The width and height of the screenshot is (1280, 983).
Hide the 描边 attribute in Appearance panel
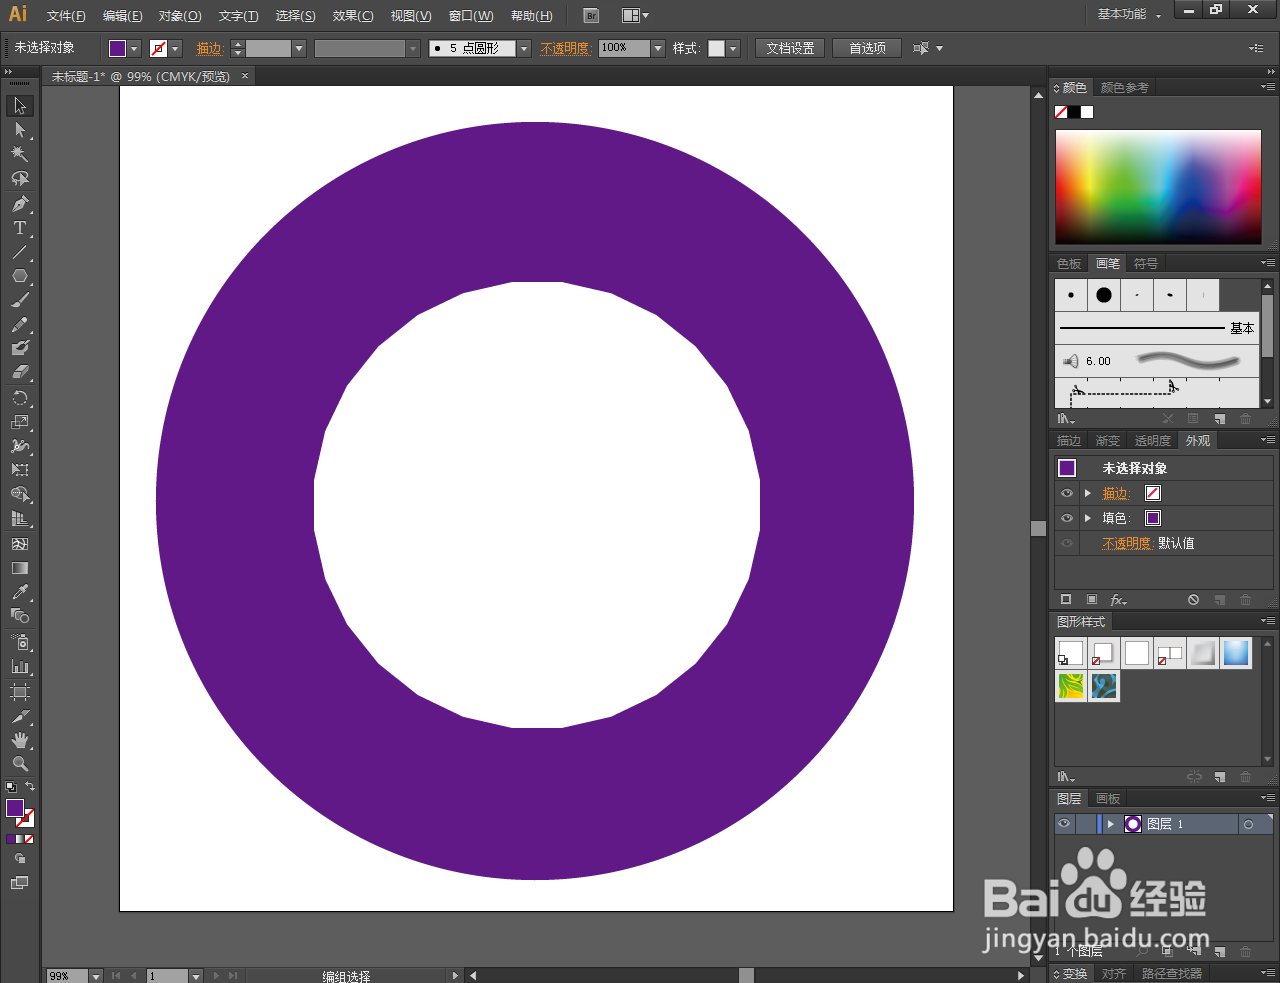click(x=1067, y=493)
